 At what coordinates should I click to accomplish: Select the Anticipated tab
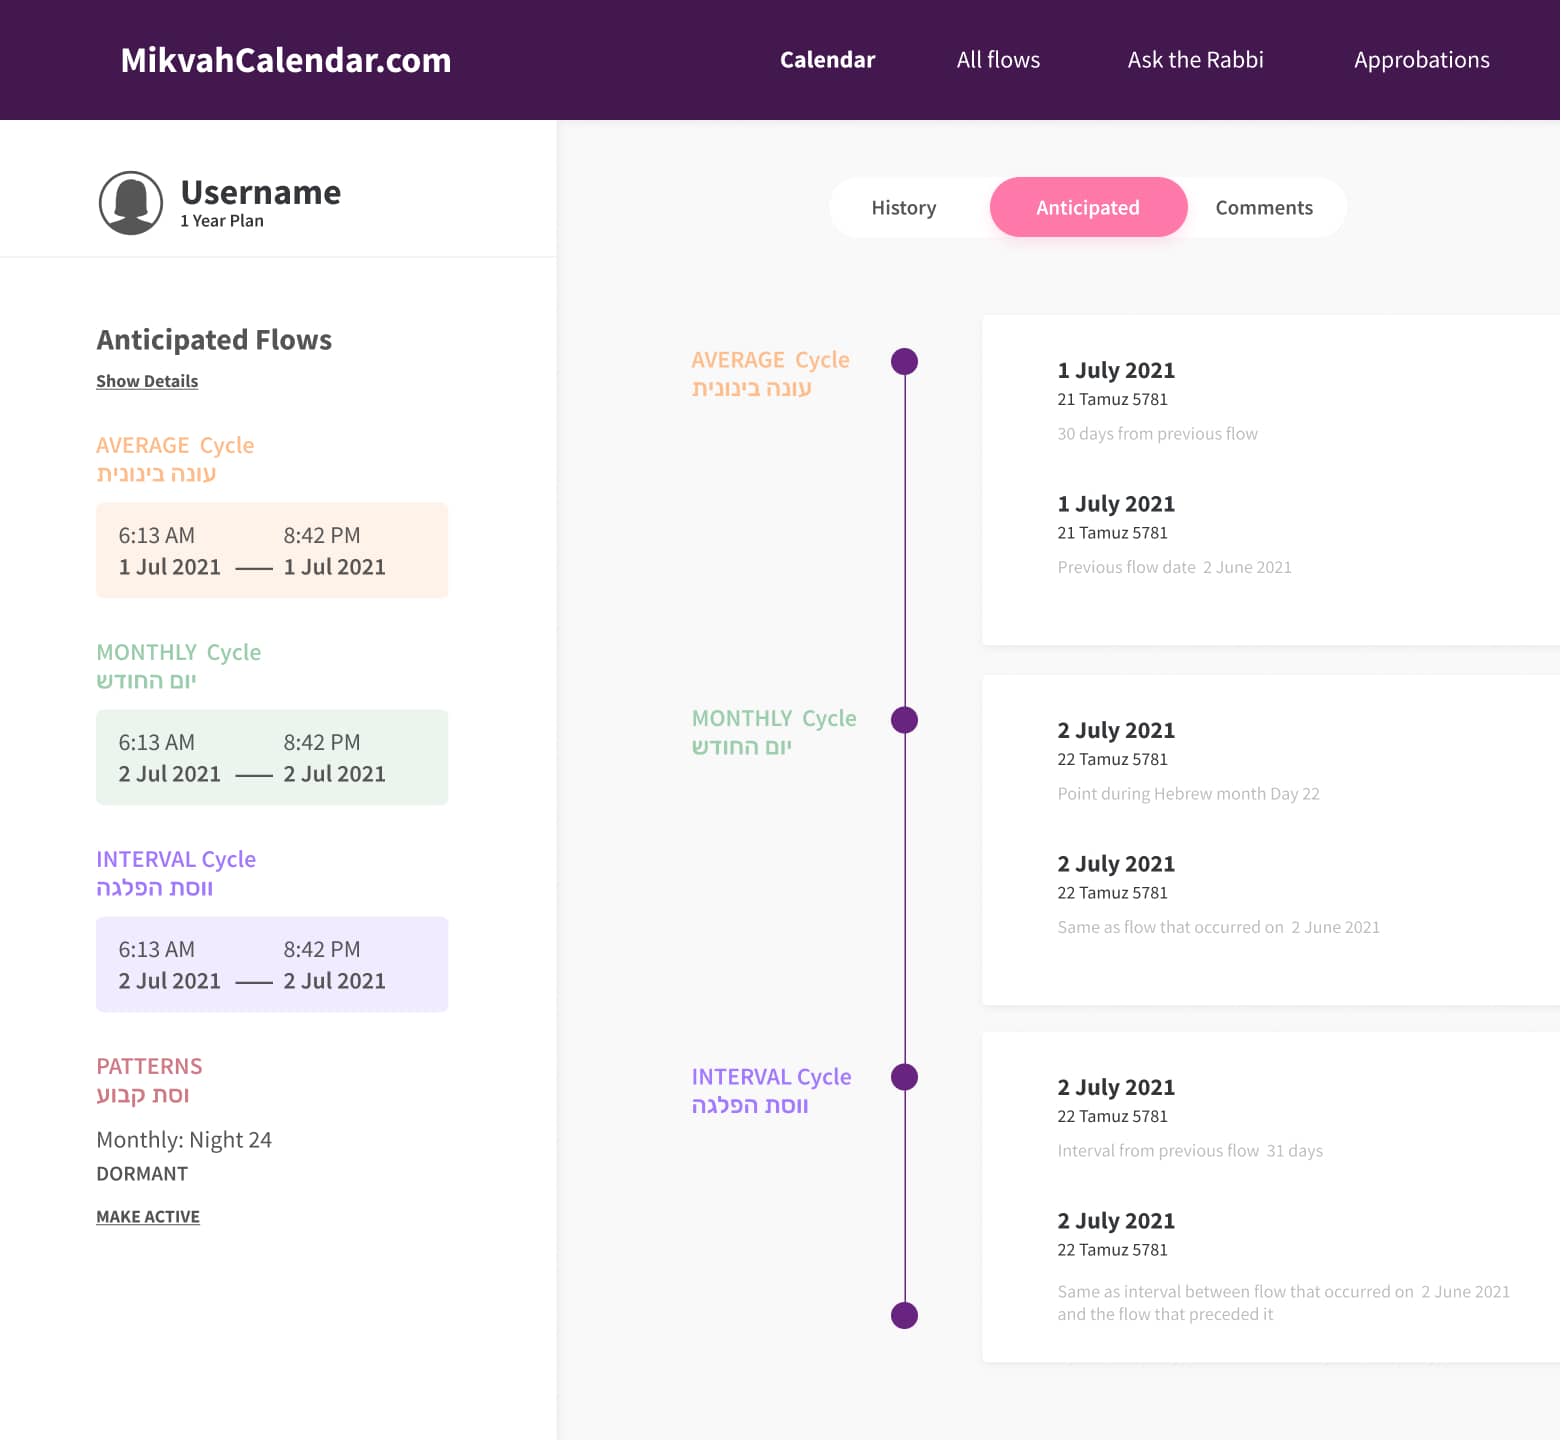click(x=1088, y=208)
